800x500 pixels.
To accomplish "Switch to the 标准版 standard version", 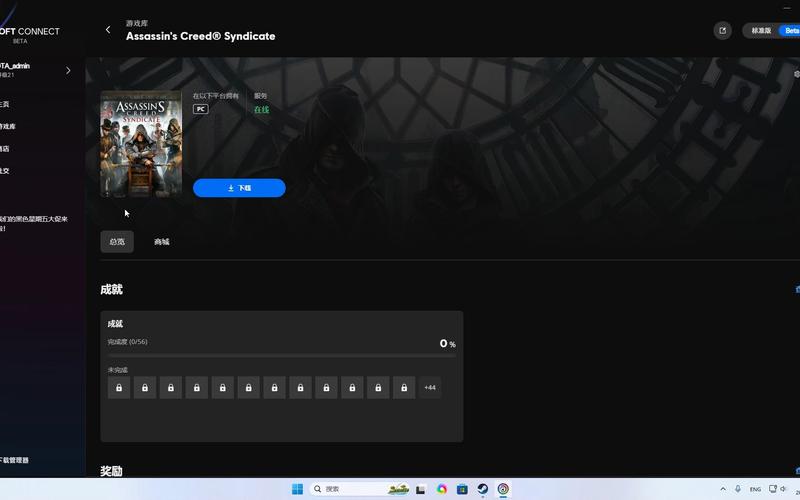I will pos(761,31).
